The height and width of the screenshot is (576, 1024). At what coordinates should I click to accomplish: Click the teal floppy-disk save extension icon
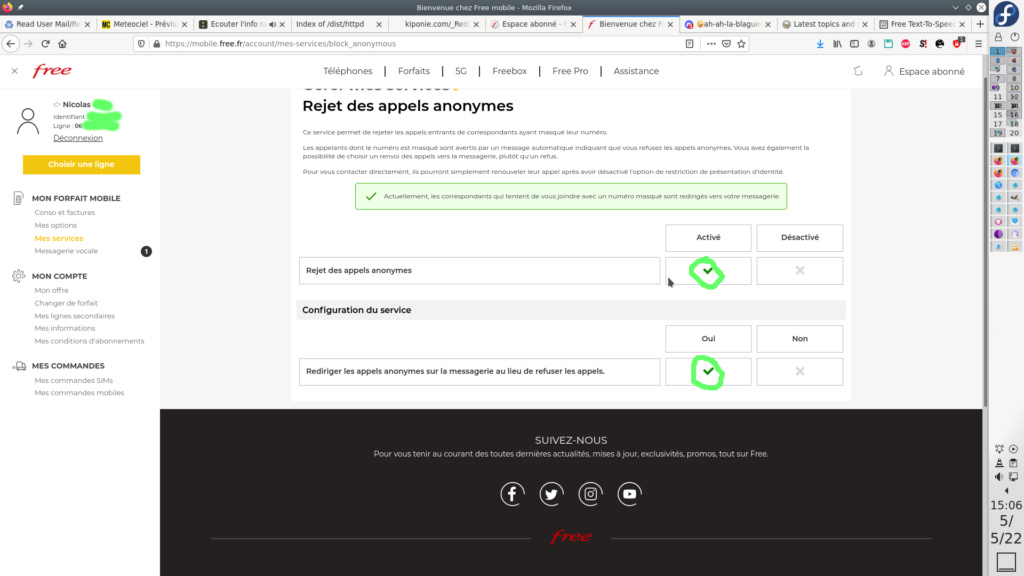pos(888,44)
